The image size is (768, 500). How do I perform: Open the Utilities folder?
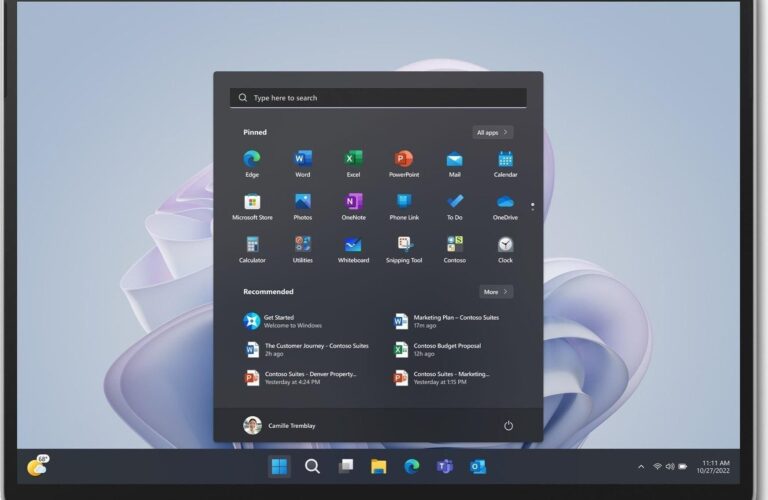click(303, 249)
